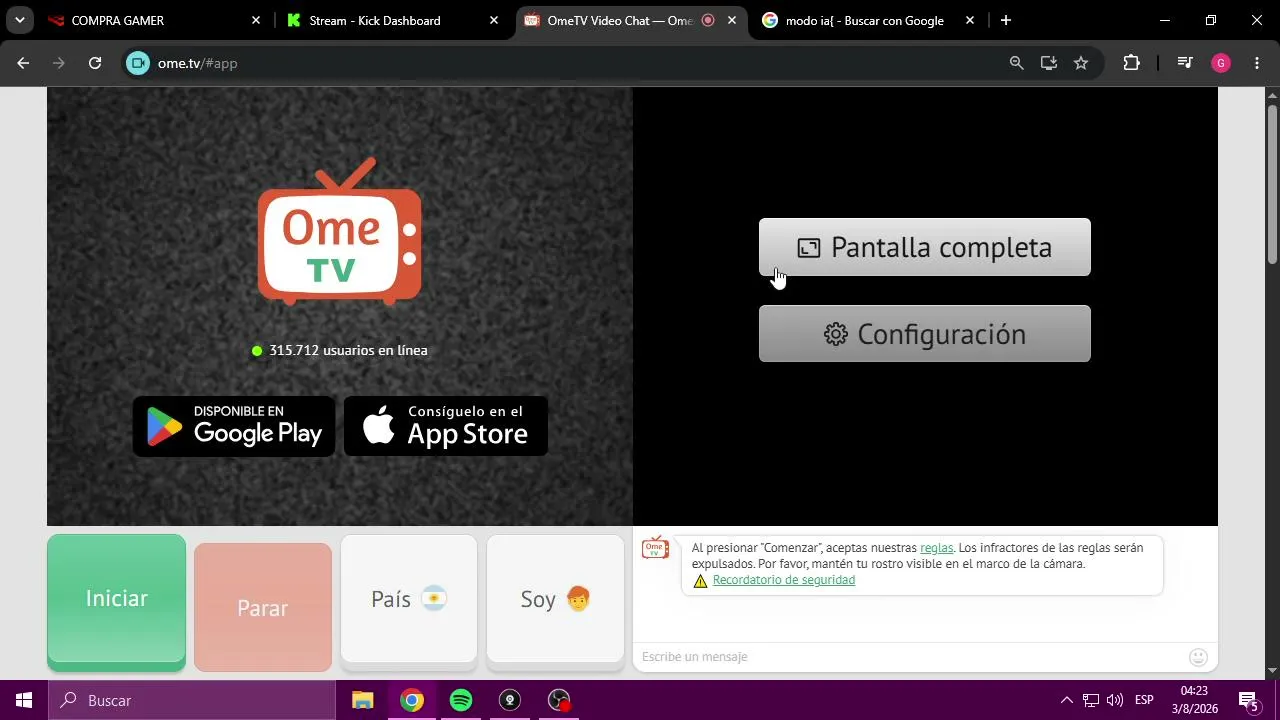This screenshot has height=720, width=1280.
Task: Select the OmeTV Video Chat tab
Action: click(632, 20)
